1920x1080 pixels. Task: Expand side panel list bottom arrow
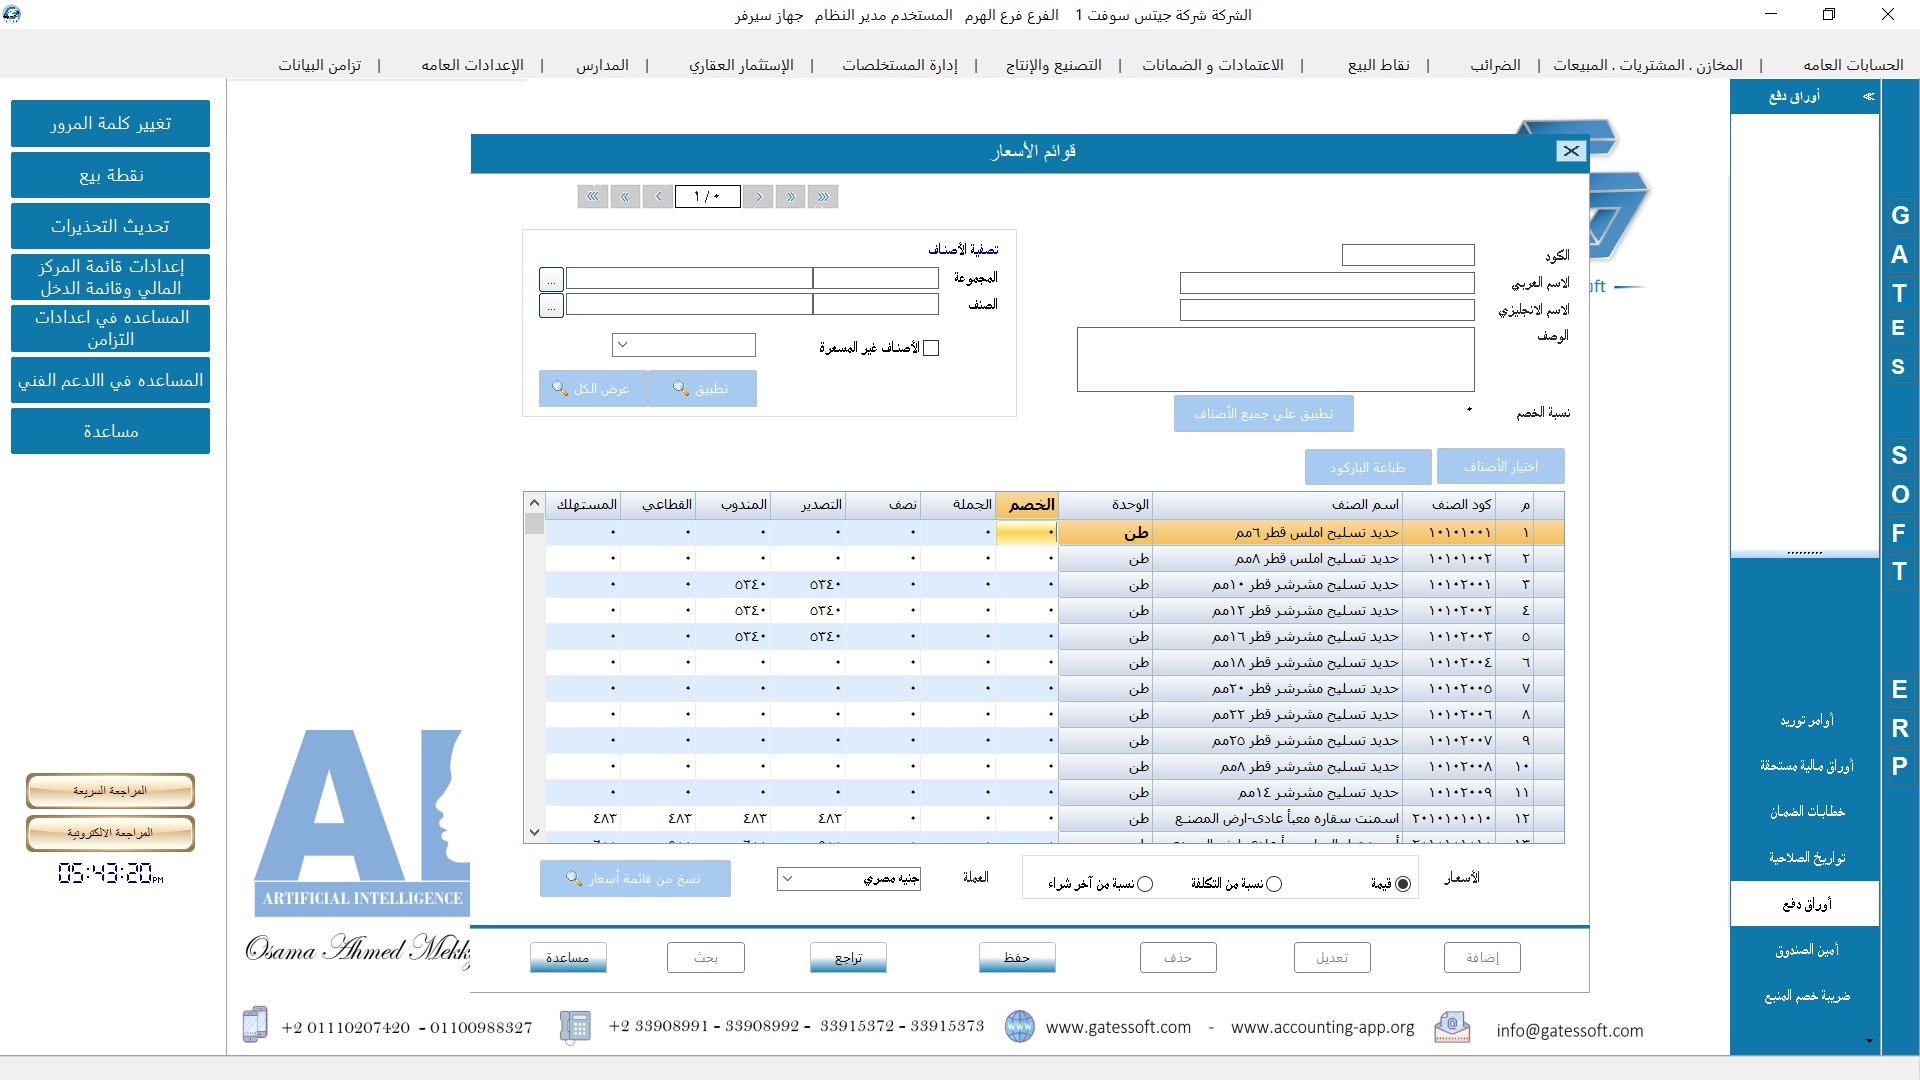[1869, 1041]
